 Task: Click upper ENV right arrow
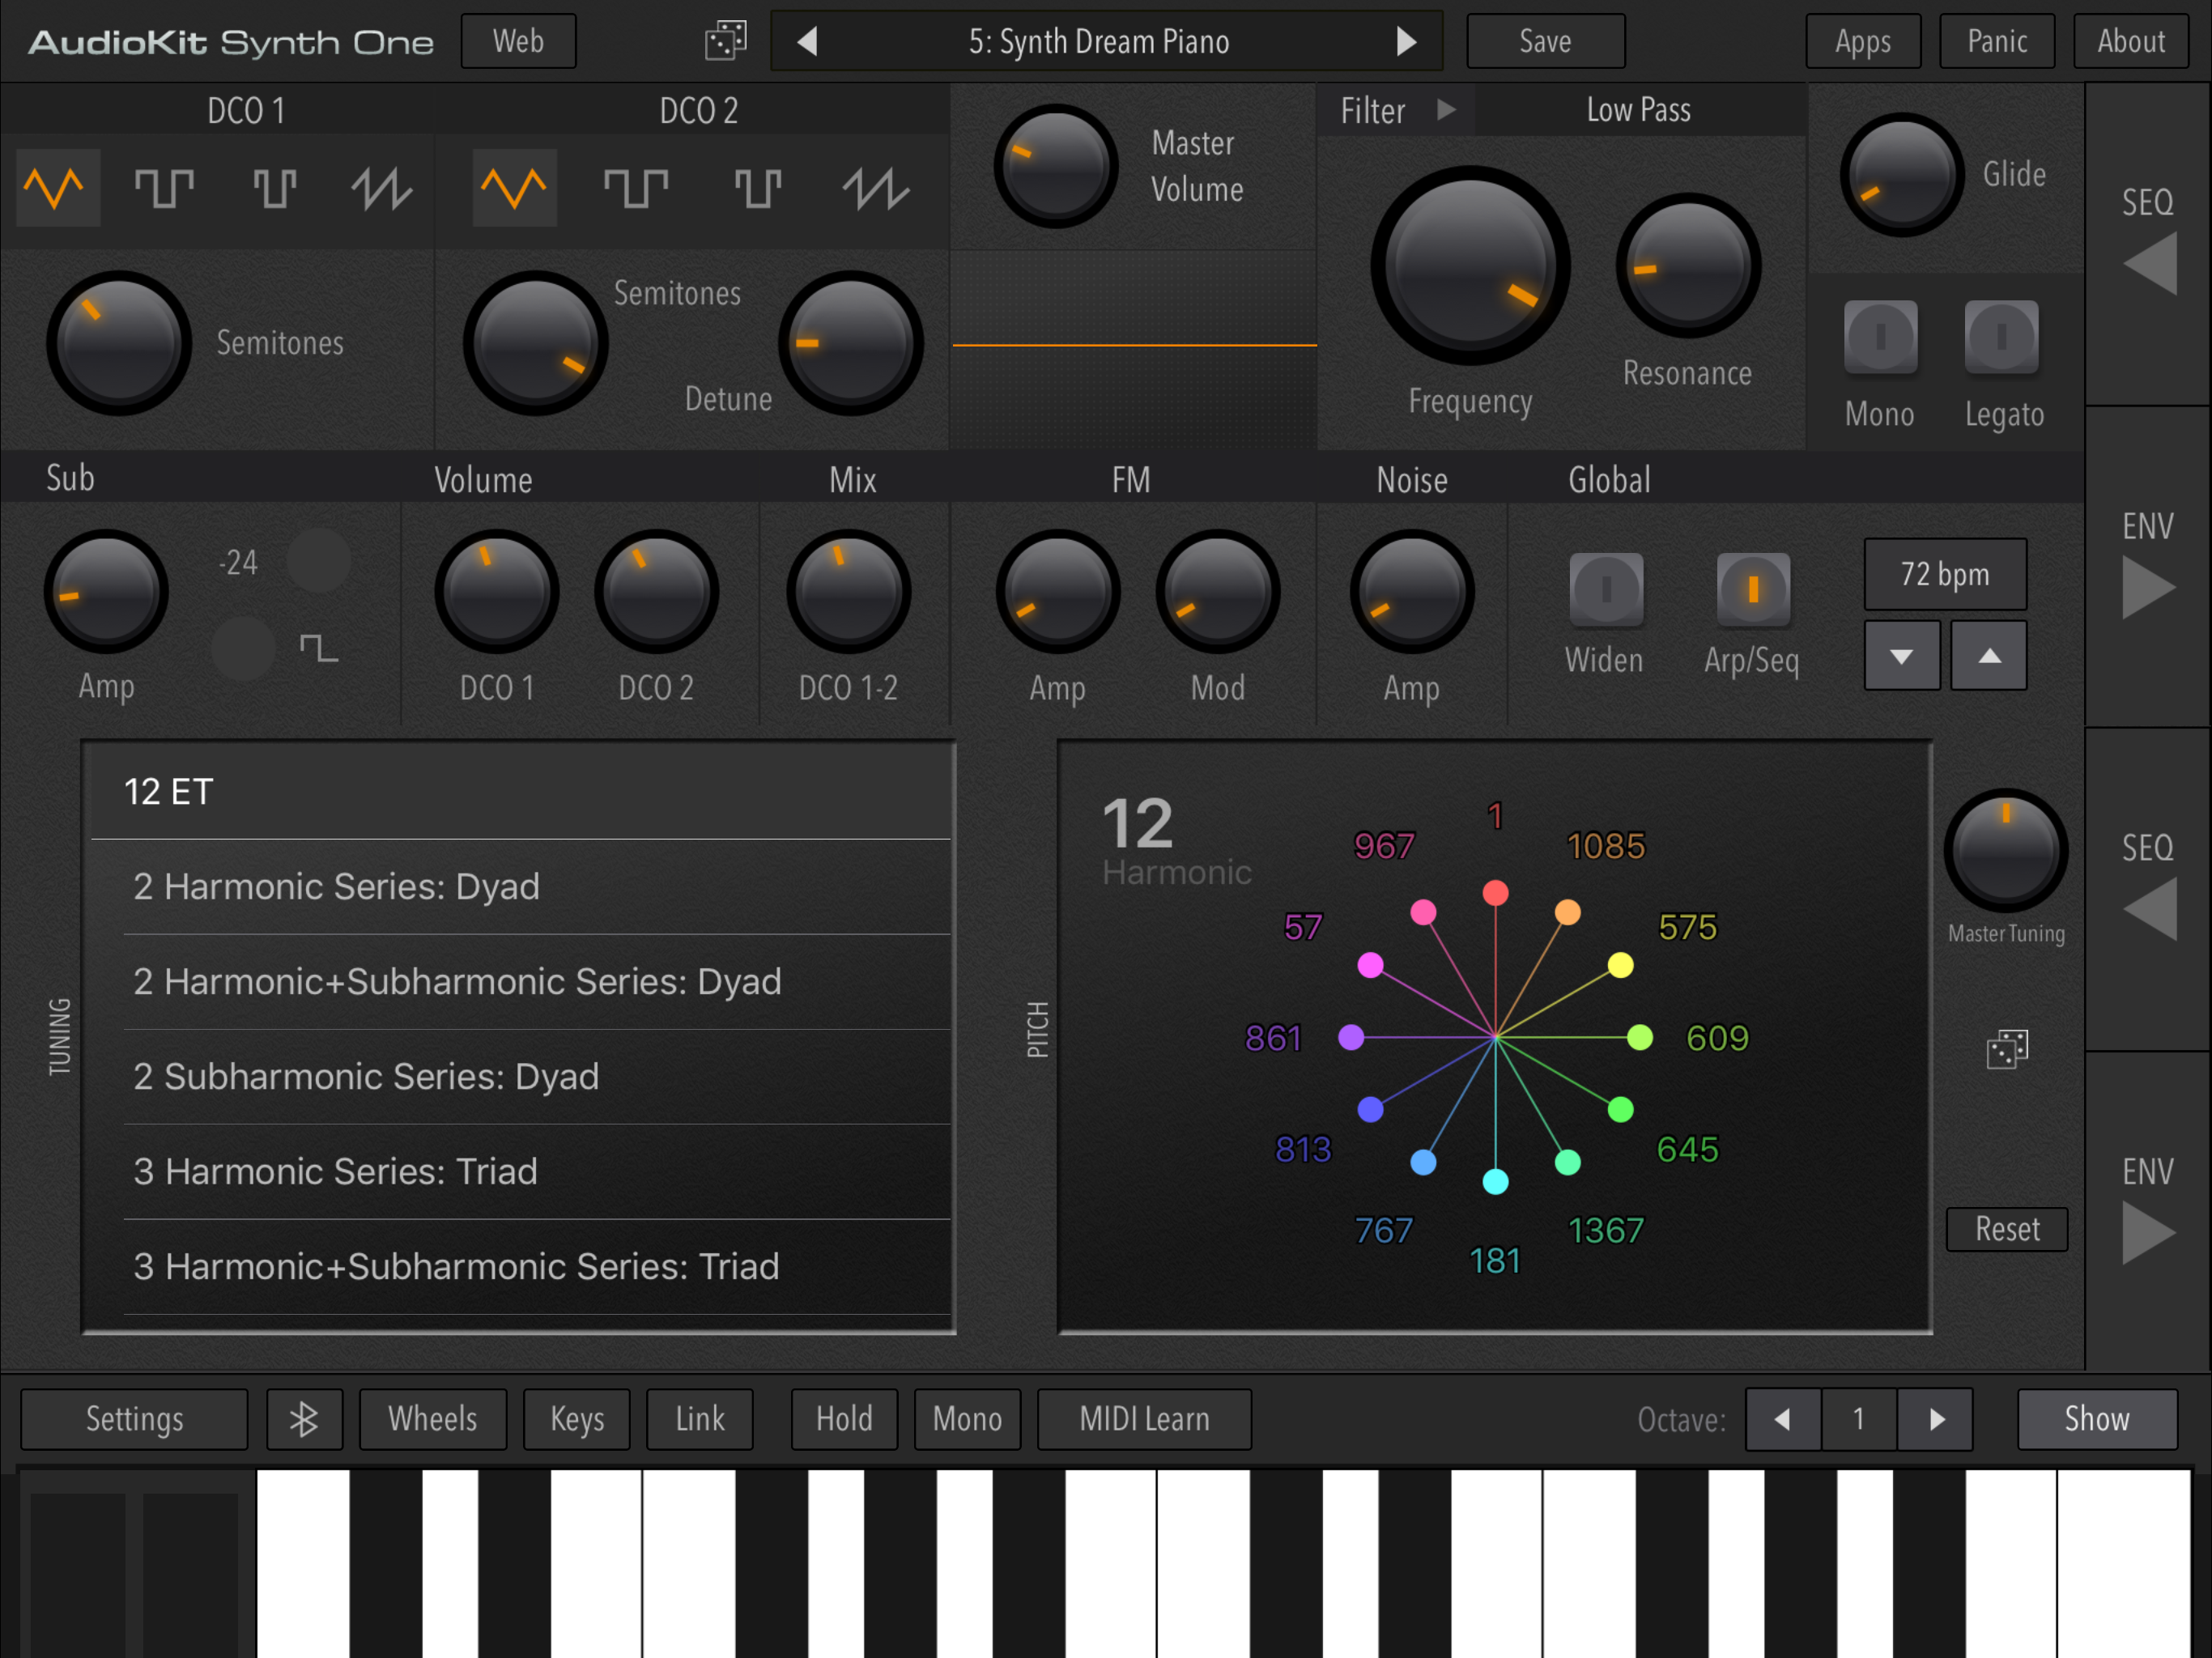click(x=2149, y=587)
